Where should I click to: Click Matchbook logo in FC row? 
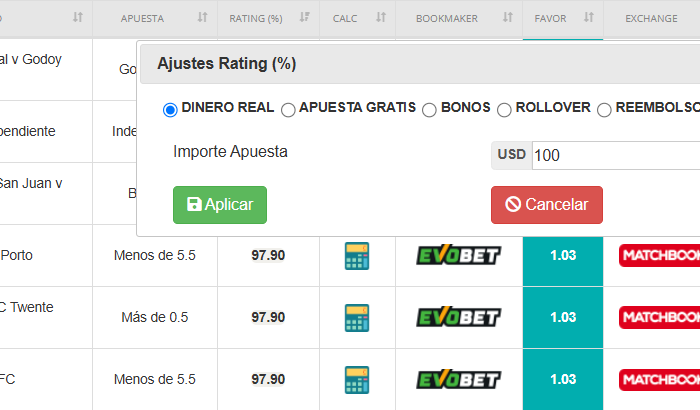(659, 380)
